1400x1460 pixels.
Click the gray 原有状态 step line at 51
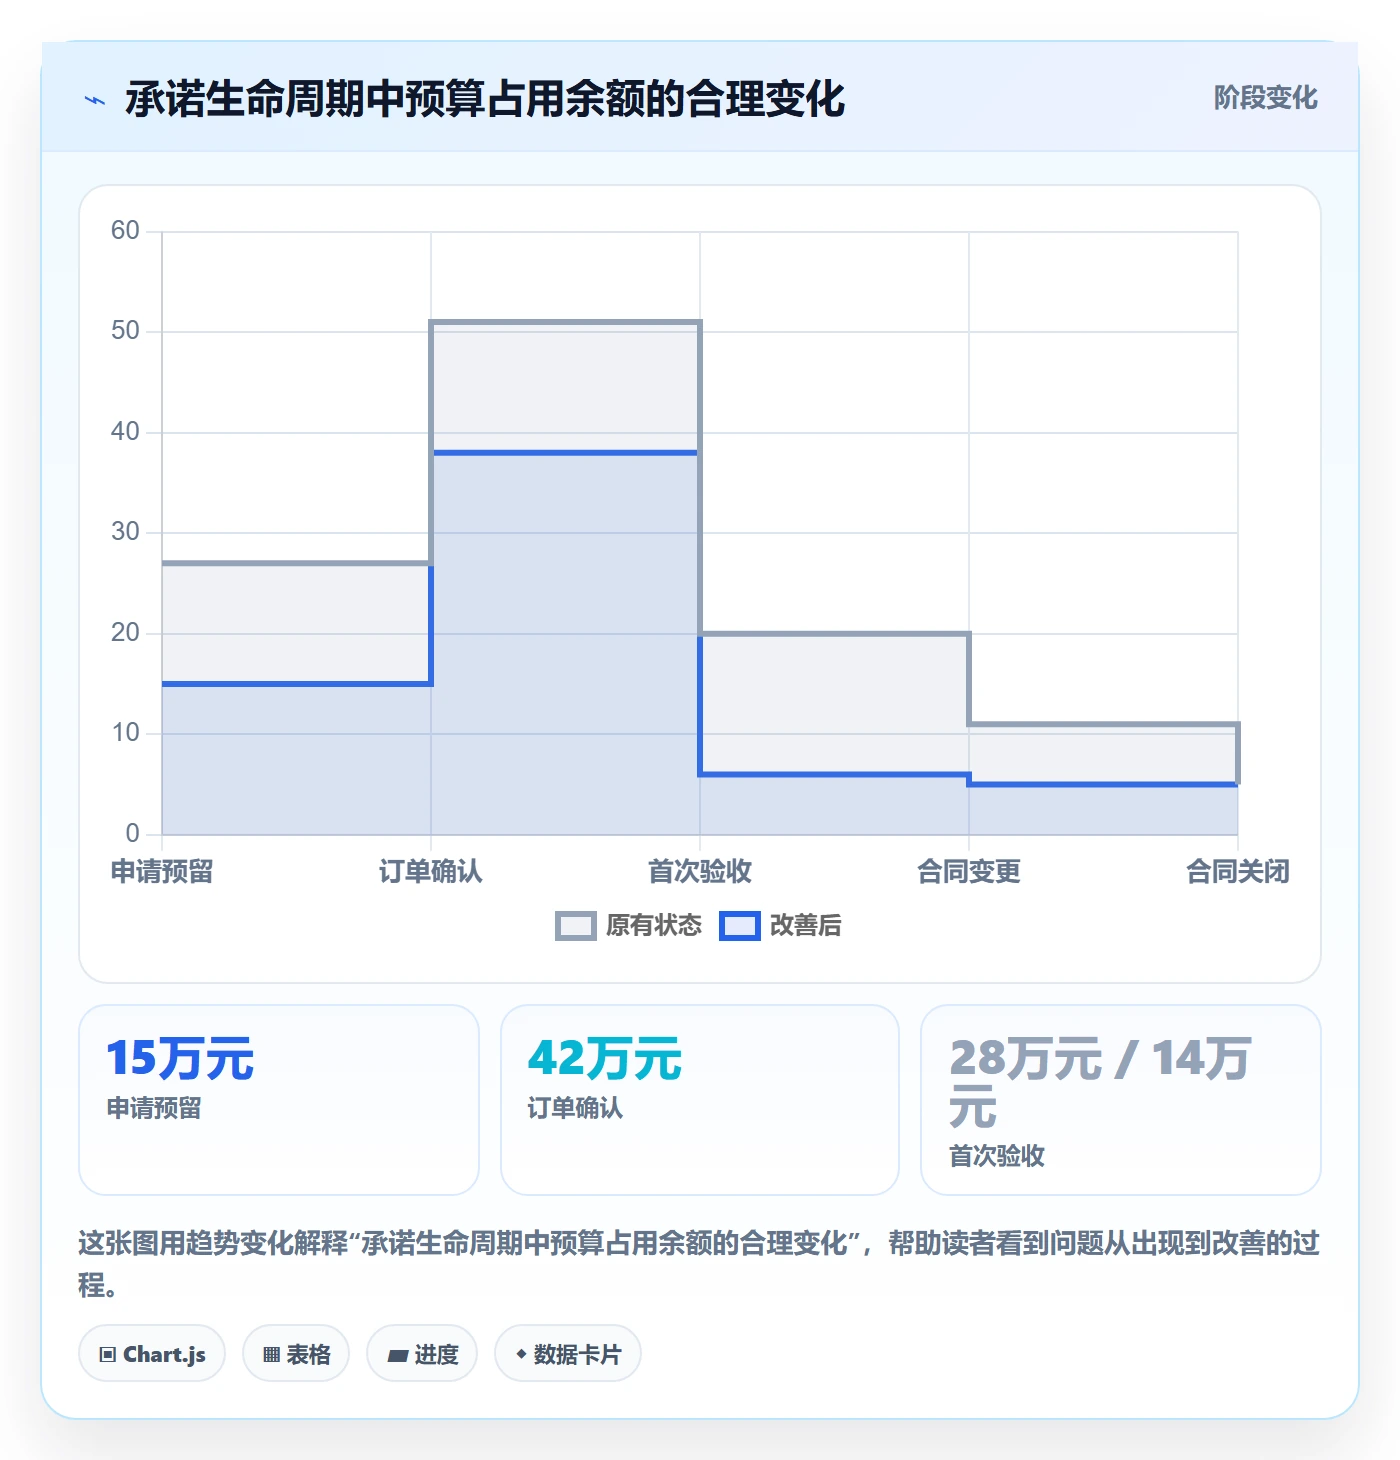566,322
